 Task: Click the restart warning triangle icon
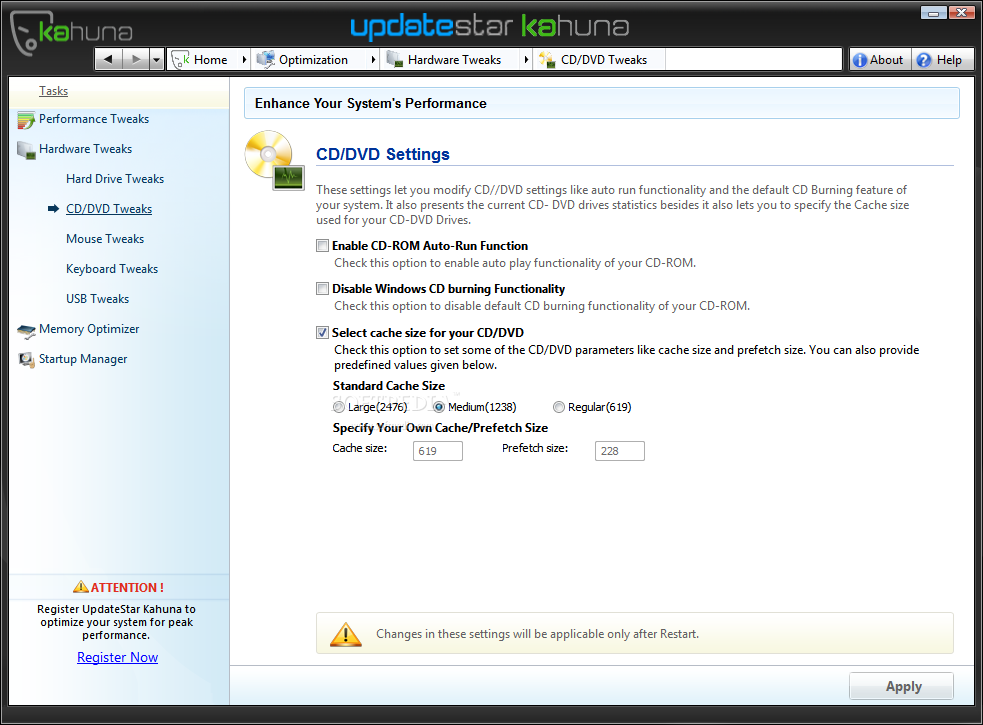click(345, 635)
